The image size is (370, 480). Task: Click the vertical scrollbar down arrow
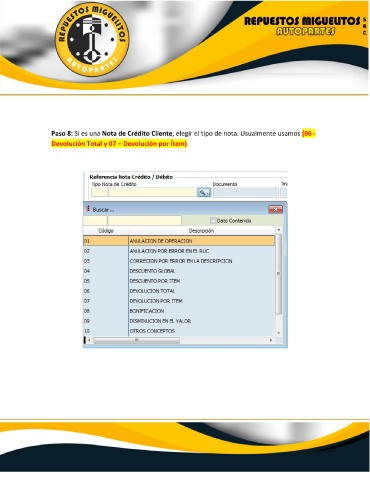coord(279,333)
